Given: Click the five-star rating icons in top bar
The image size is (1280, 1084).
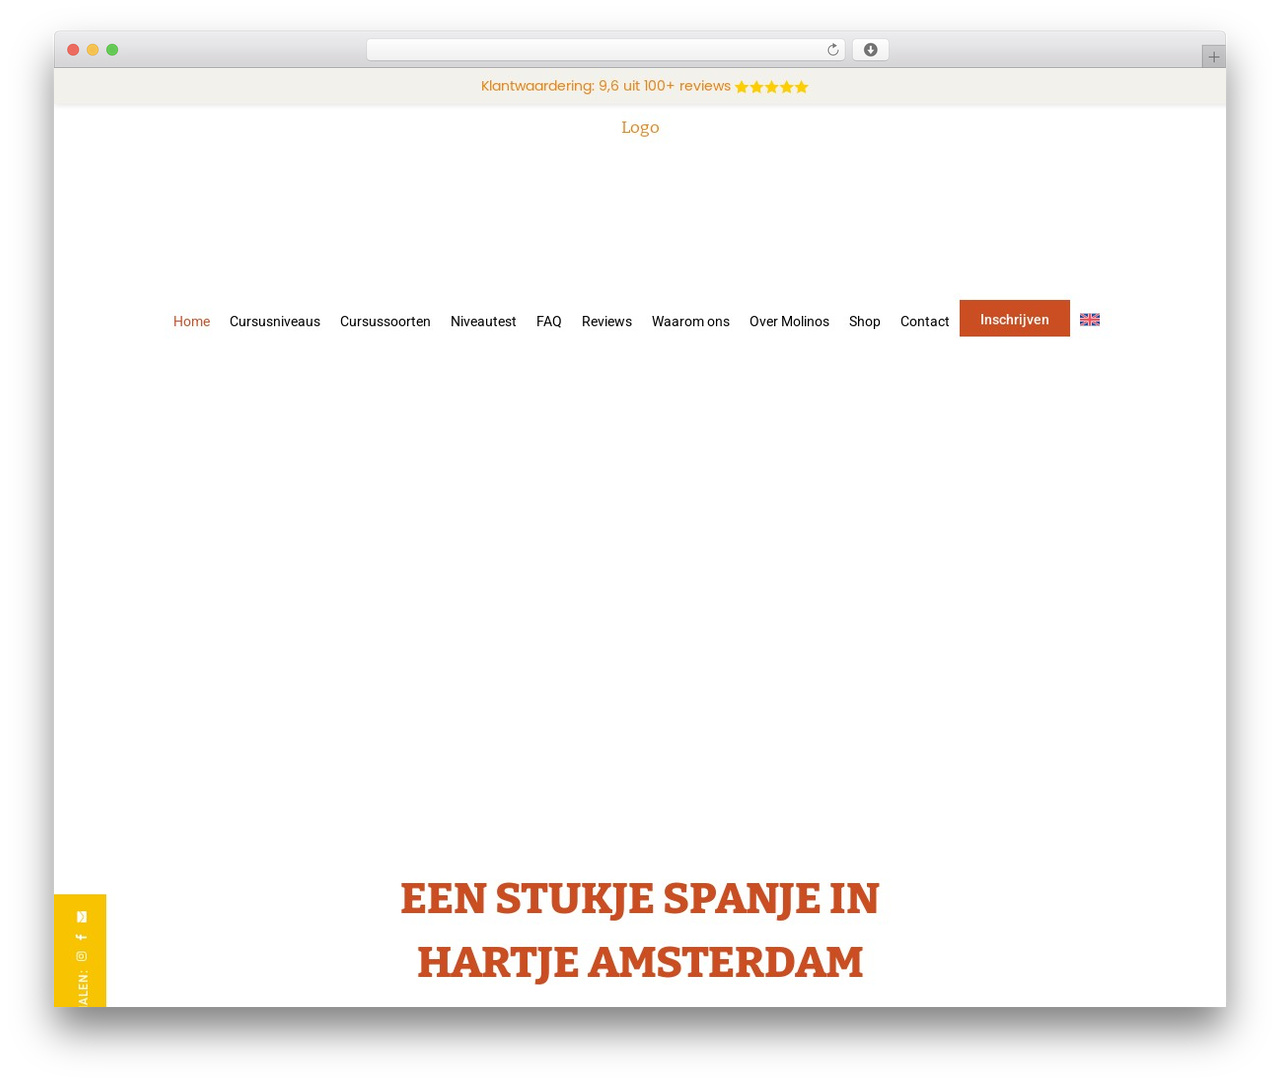Looking at the screenshot, I should pos(771,87).
